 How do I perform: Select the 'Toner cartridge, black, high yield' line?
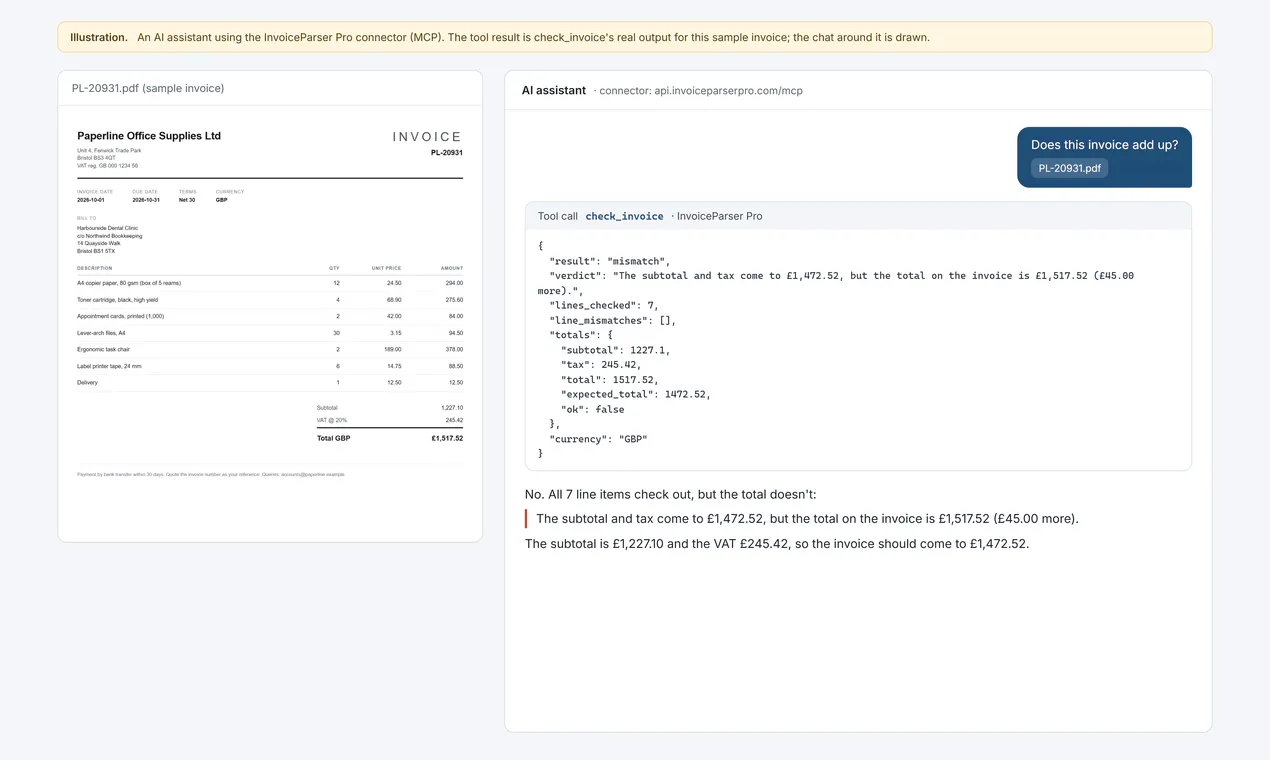point(118,300)
